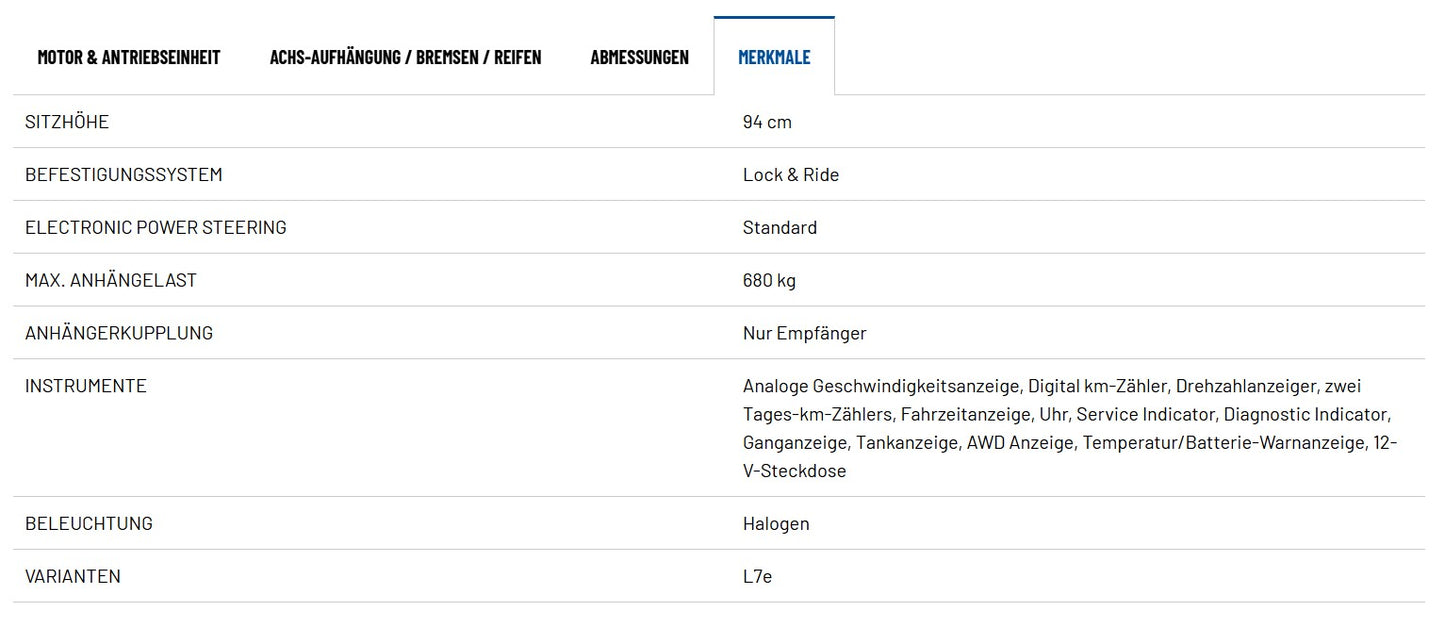1445x628 pixels.
Task: Click the 680 kg towing value
Action: [x=769, y=281]
